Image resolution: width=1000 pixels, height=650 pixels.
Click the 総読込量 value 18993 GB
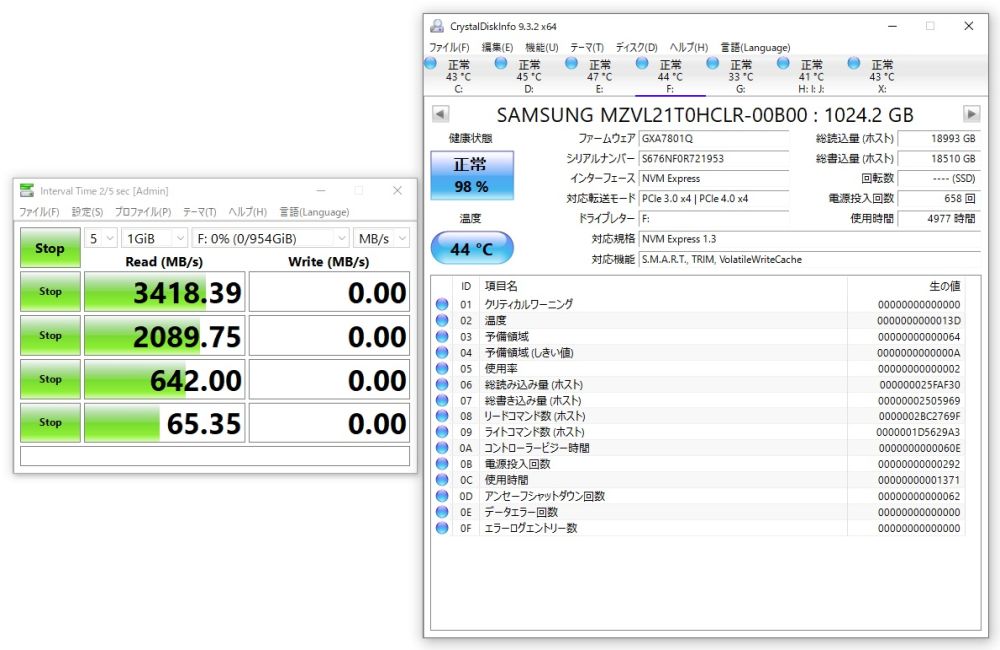[x=939, y=138]
